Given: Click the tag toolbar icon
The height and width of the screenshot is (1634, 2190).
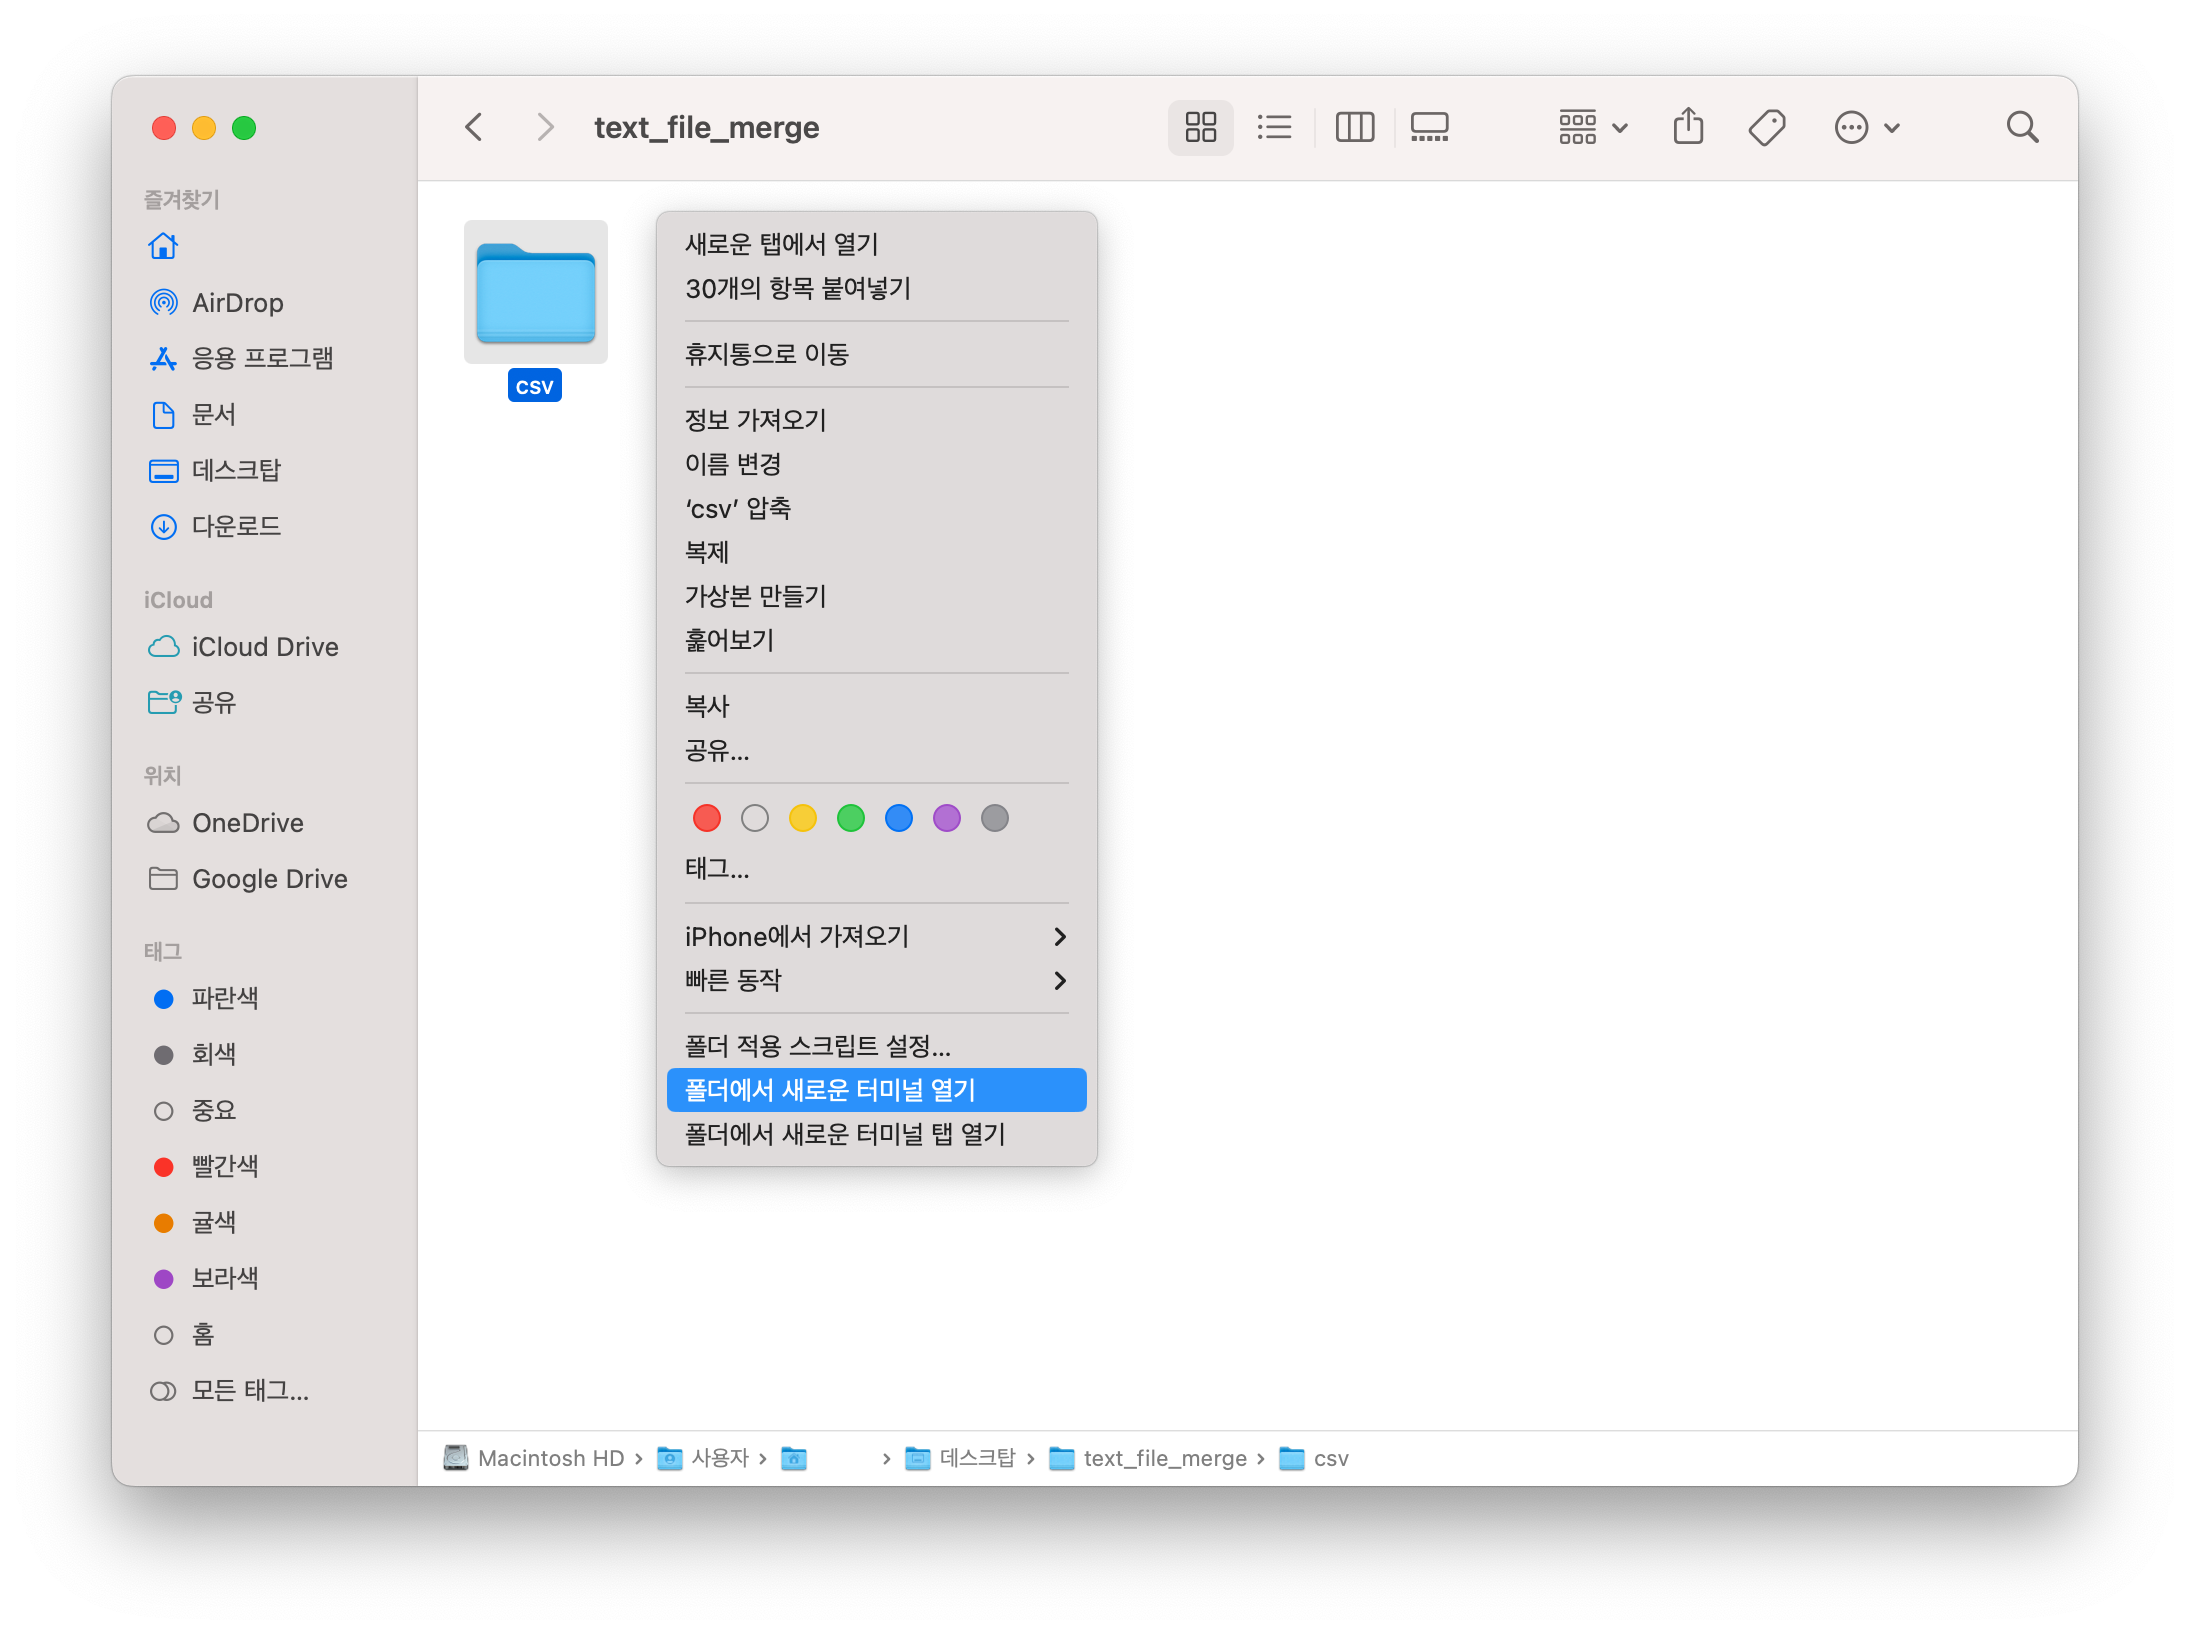Looking at the screenshot, I should [x=1766, y=127].
